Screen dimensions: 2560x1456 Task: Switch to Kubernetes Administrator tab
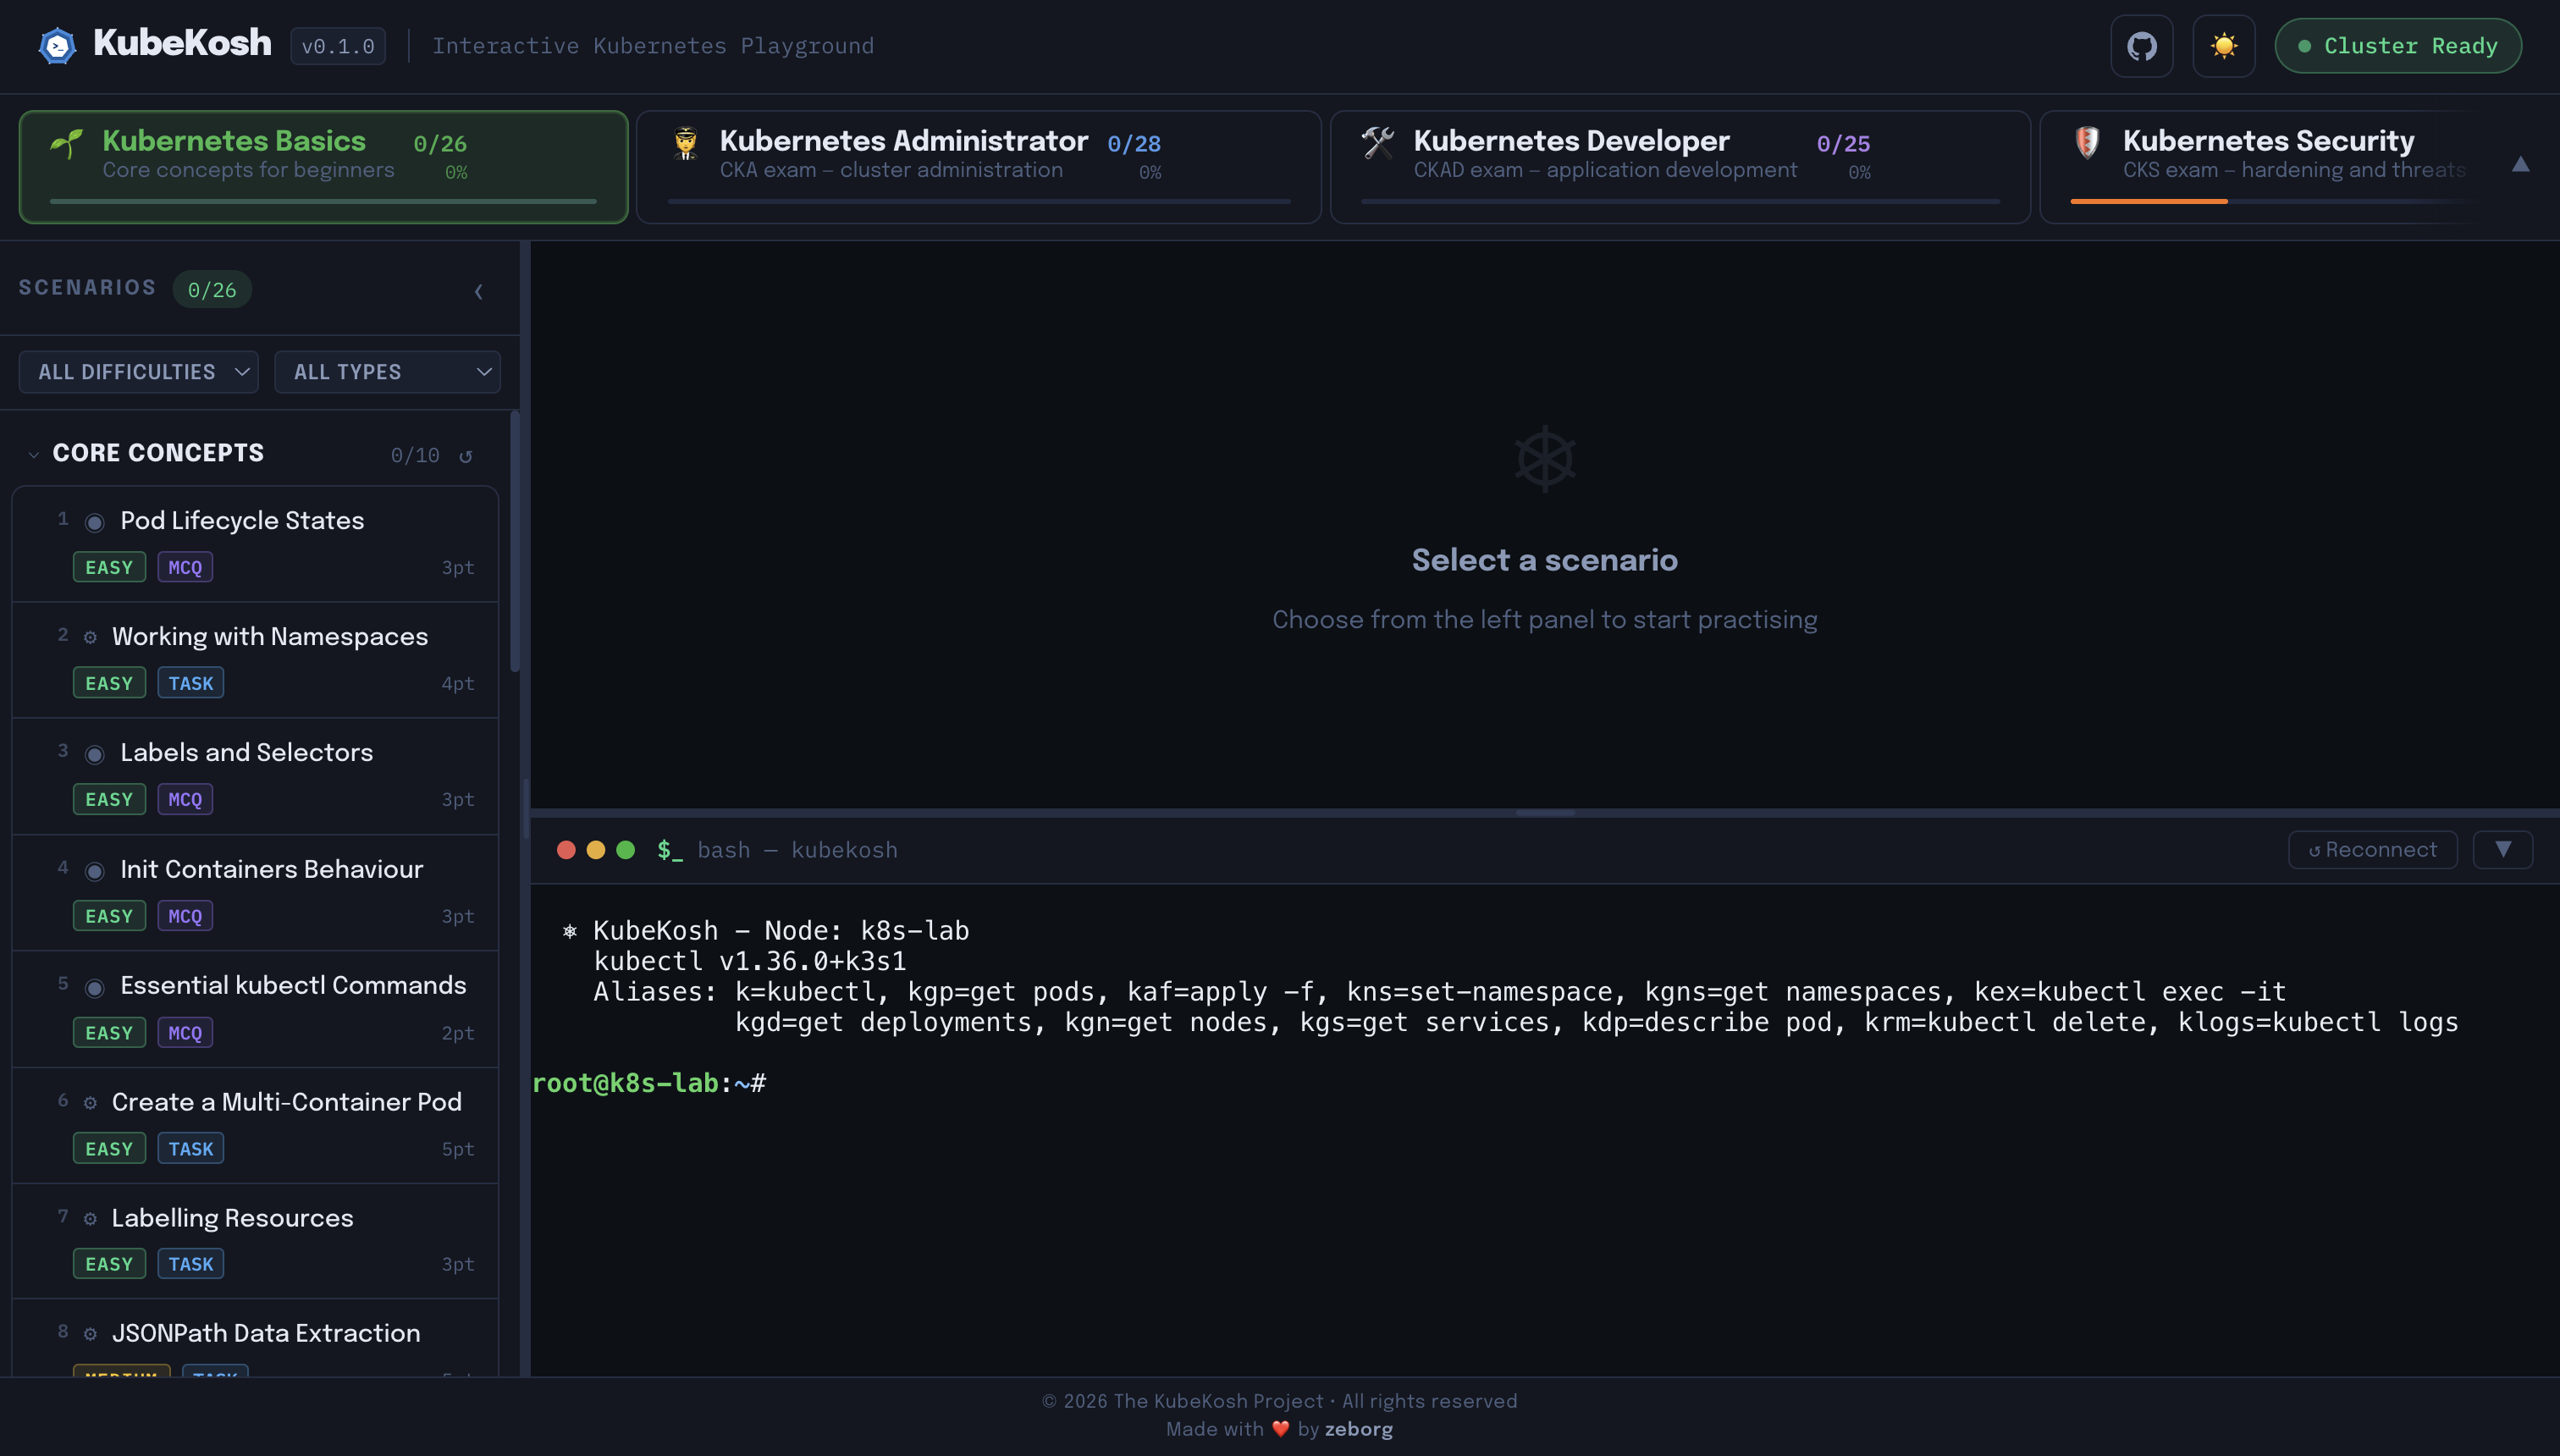(978, 167)
